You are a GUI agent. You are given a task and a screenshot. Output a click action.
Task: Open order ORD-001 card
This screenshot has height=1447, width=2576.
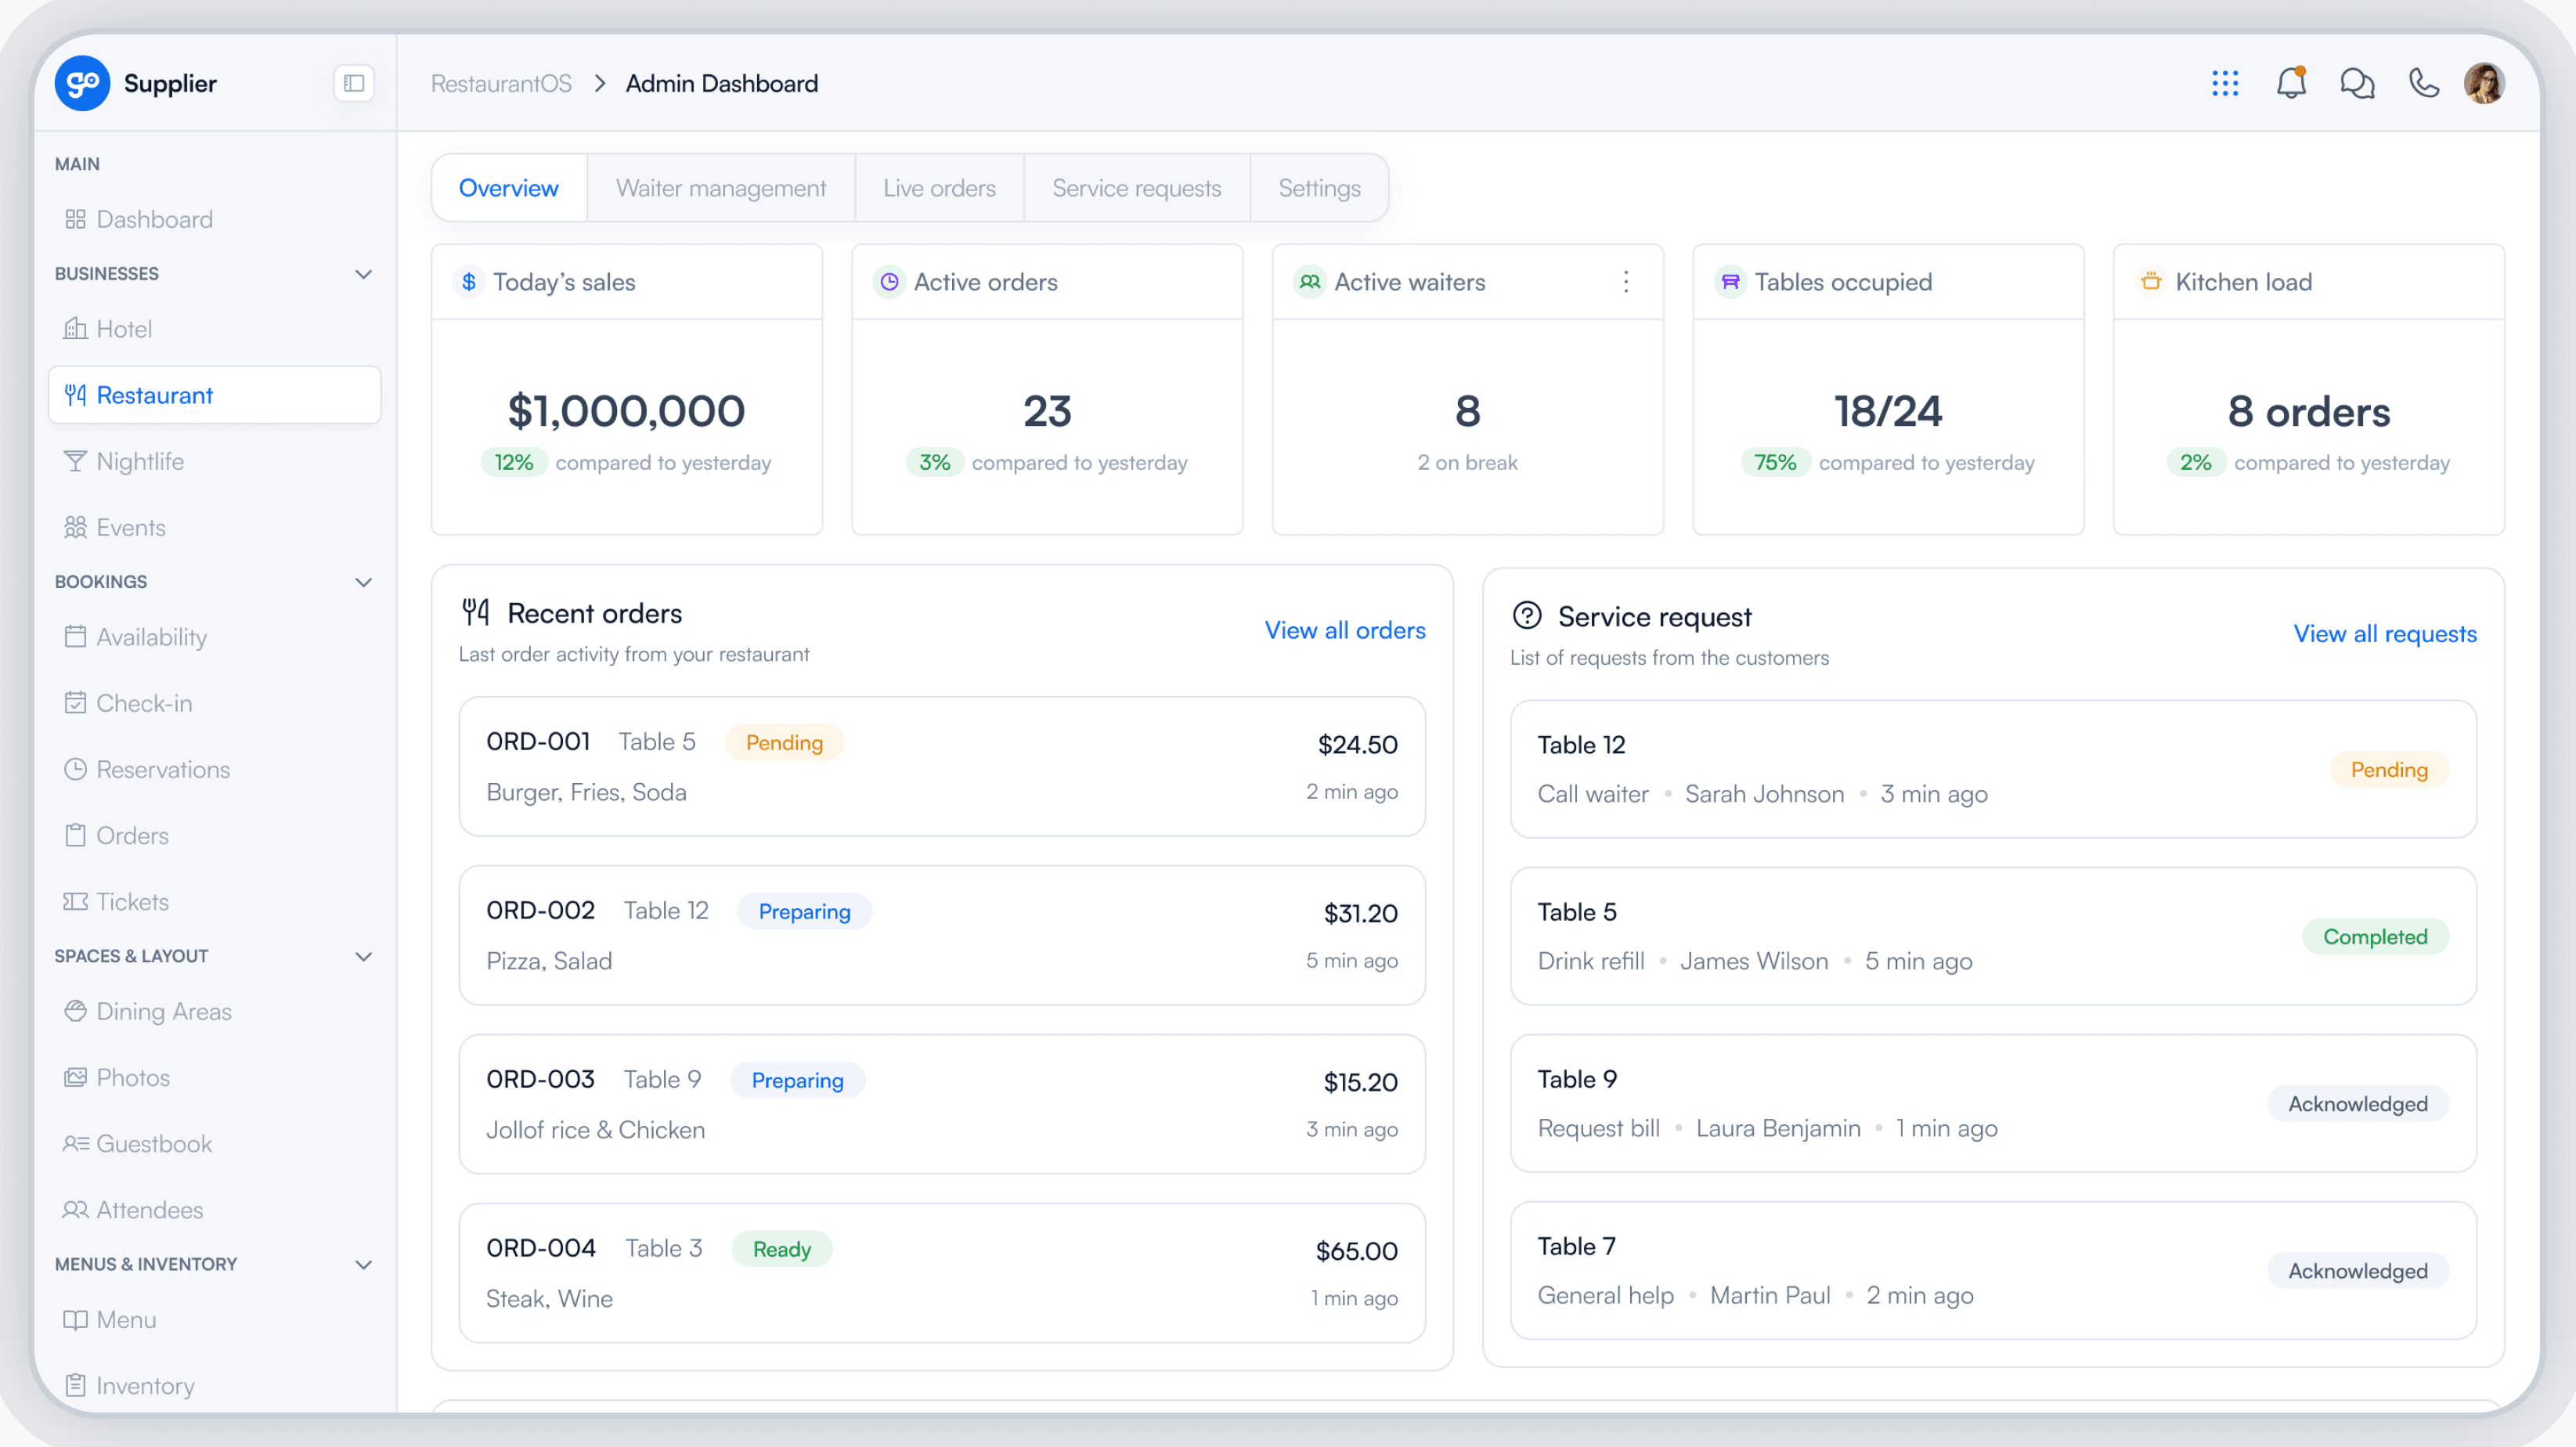(942, 766)
